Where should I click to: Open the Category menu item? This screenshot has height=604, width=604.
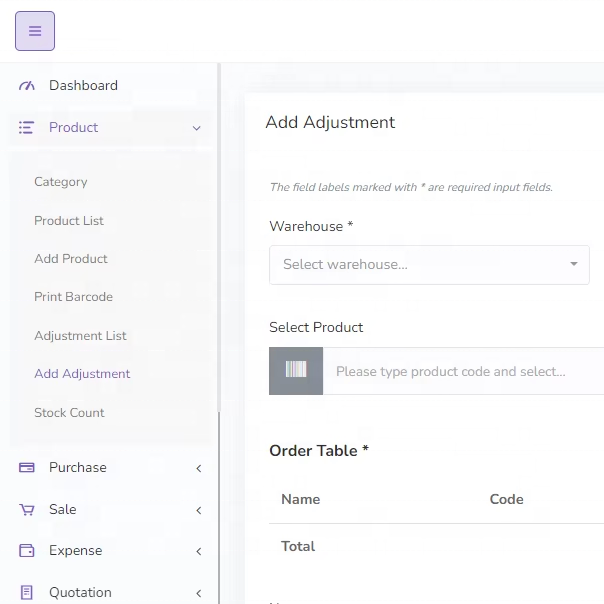(x=61, y=182)
